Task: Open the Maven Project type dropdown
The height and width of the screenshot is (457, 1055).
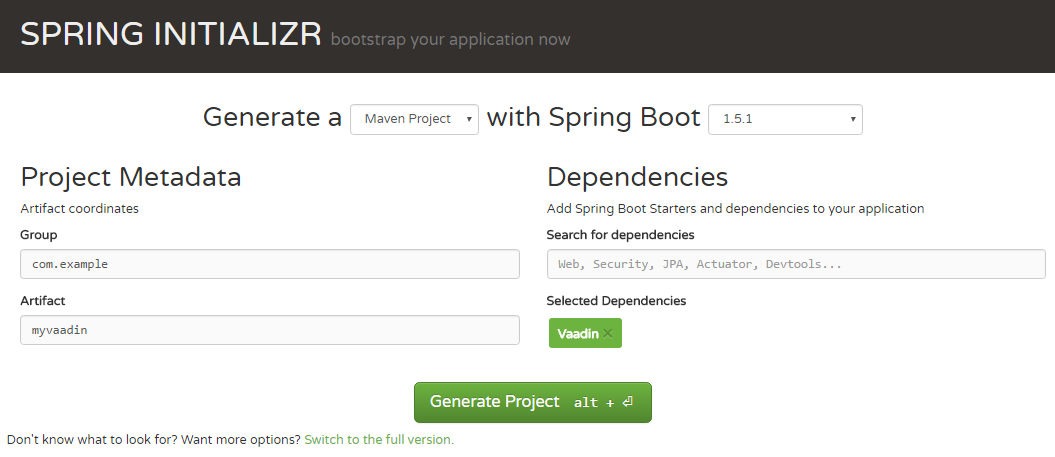Action: tap(414, 119)
